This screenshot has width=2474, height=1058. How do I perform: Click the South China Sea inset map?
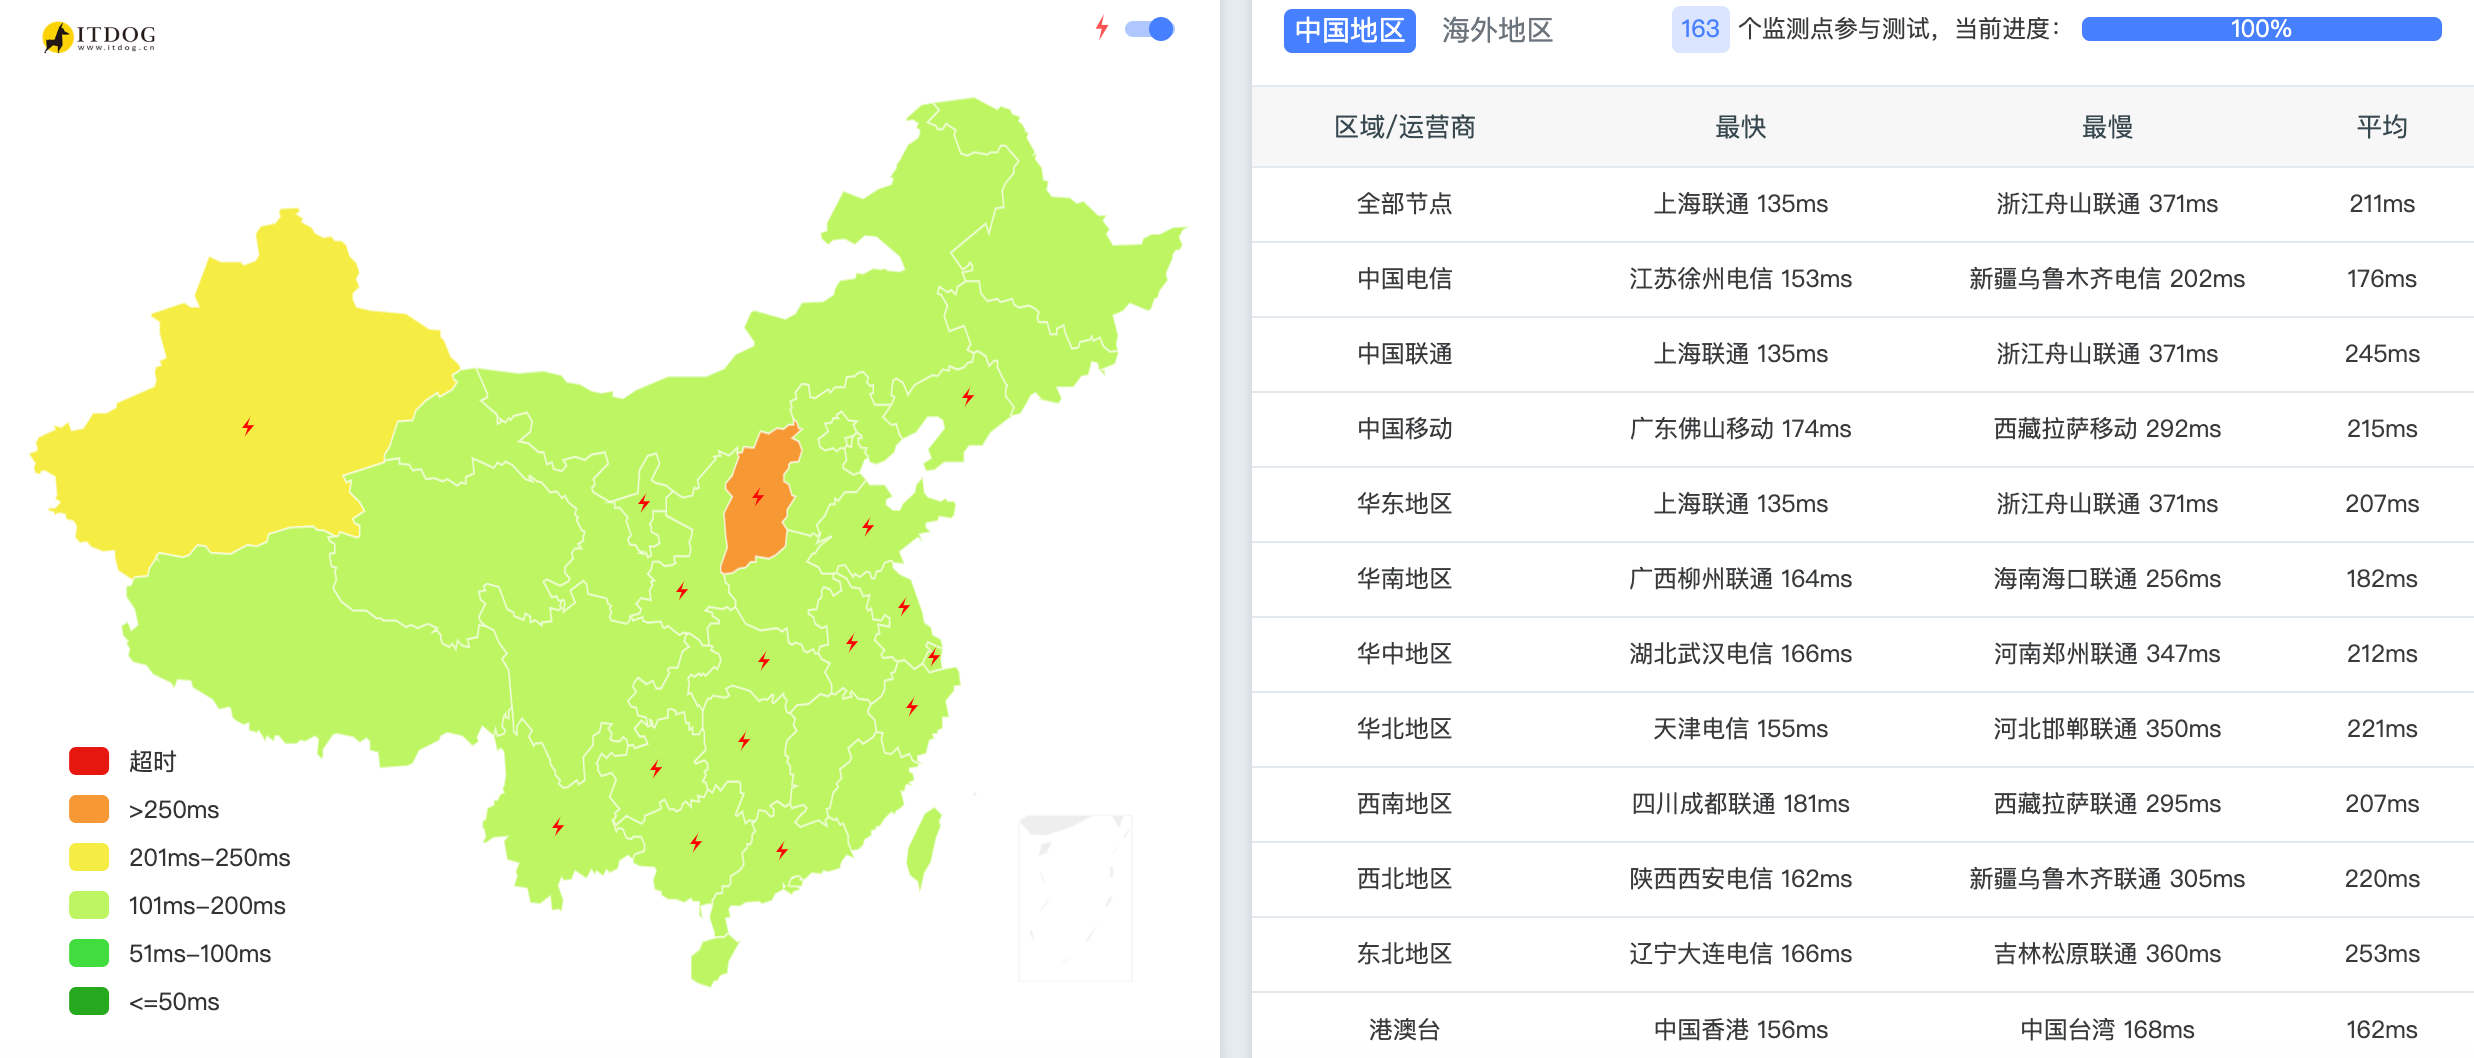pyautogui.click(x=1075, y=897)
